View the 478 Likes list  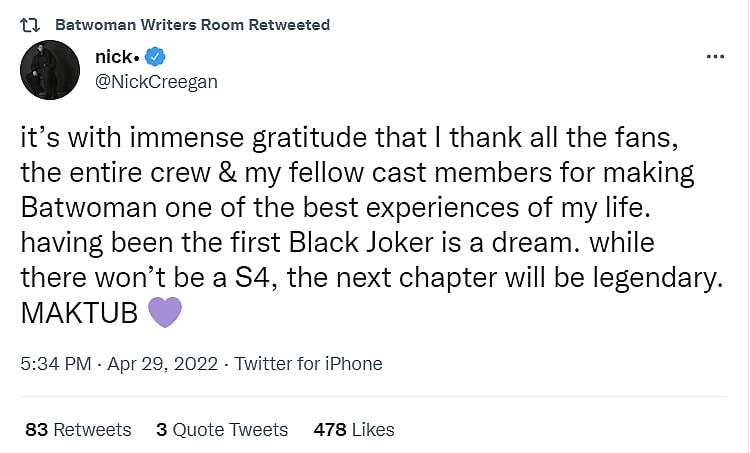354,430
